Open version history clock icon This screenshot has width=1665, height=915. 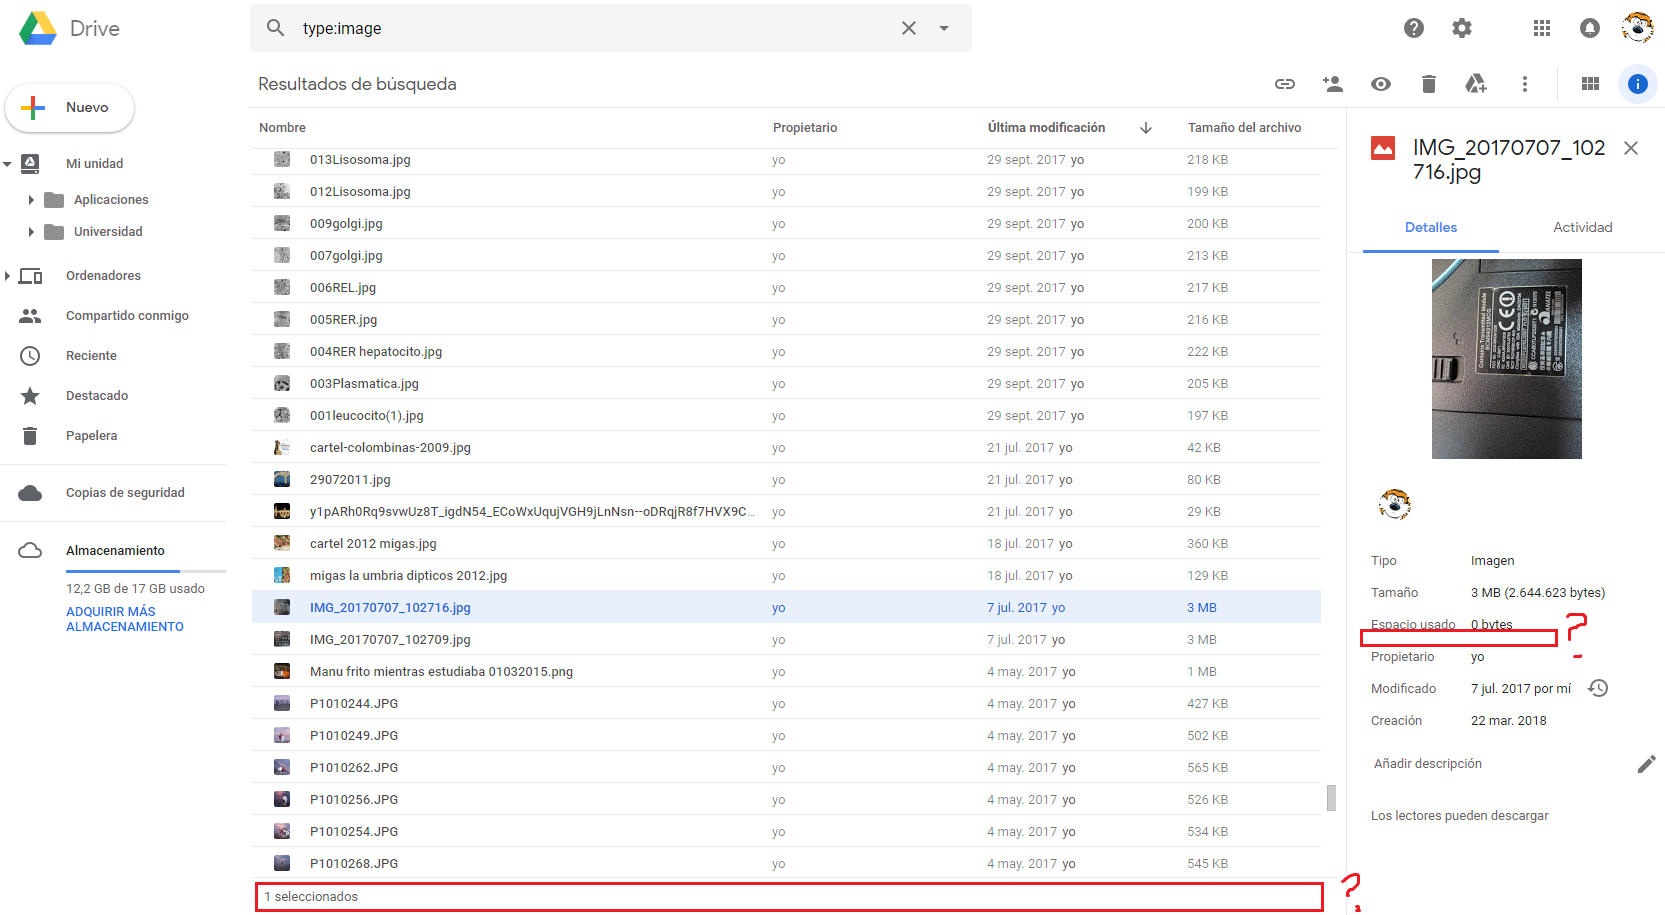point(1598,688)
